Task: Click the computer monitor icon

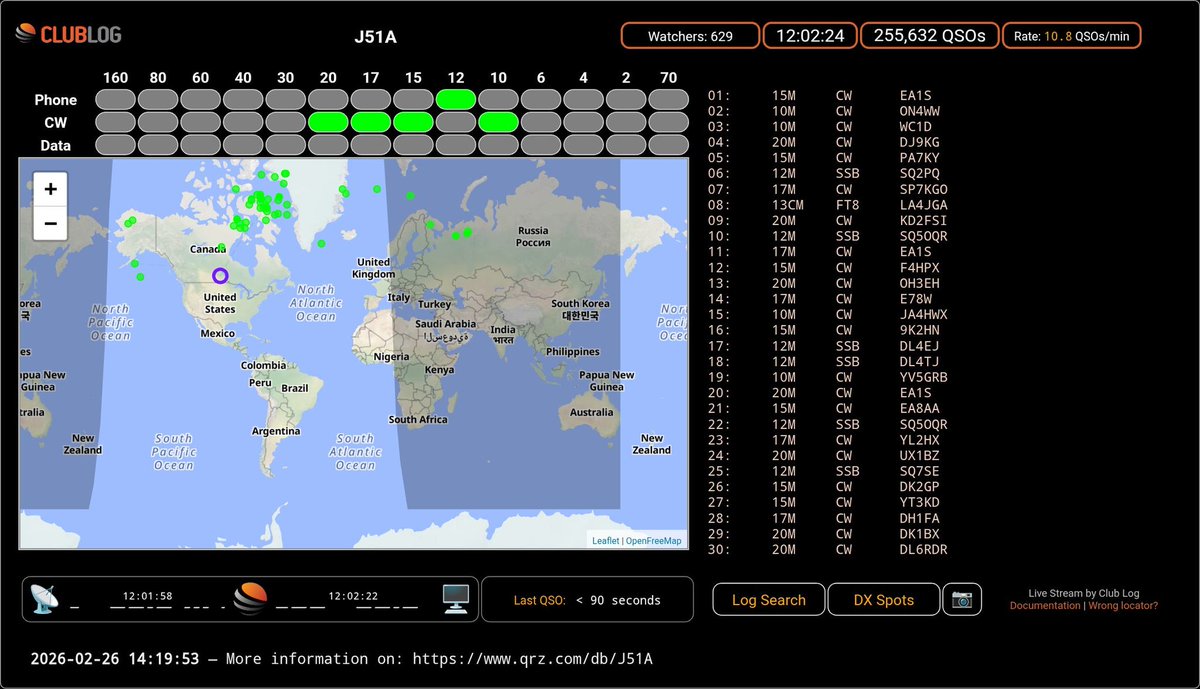Action: pyautogui.click(x=457, y=598)
